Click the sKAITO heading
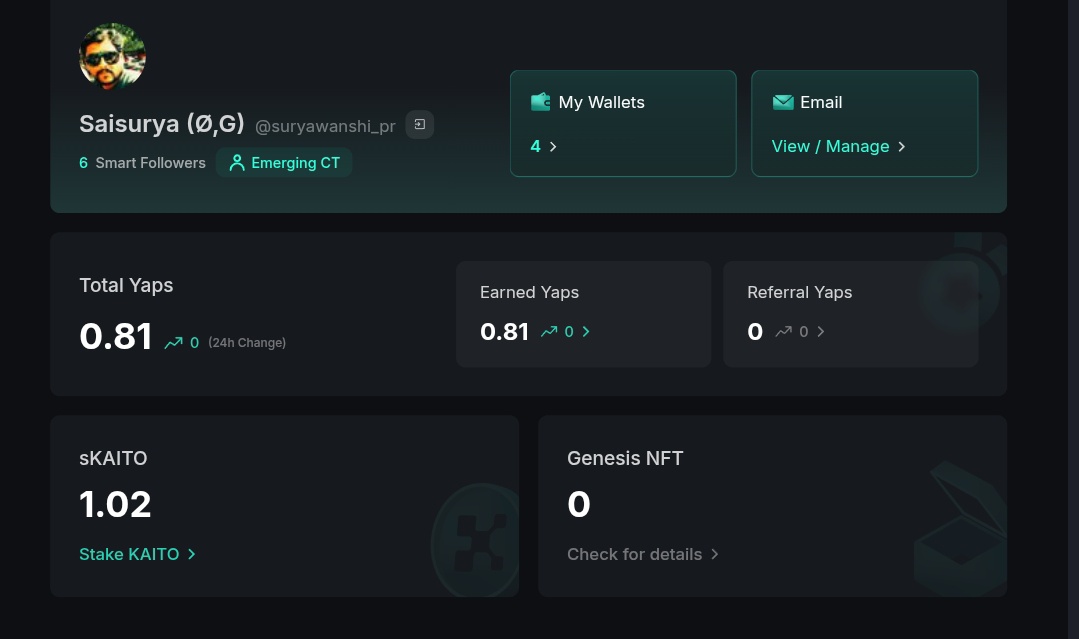1079x639 pixels. [x=113, y=458]
